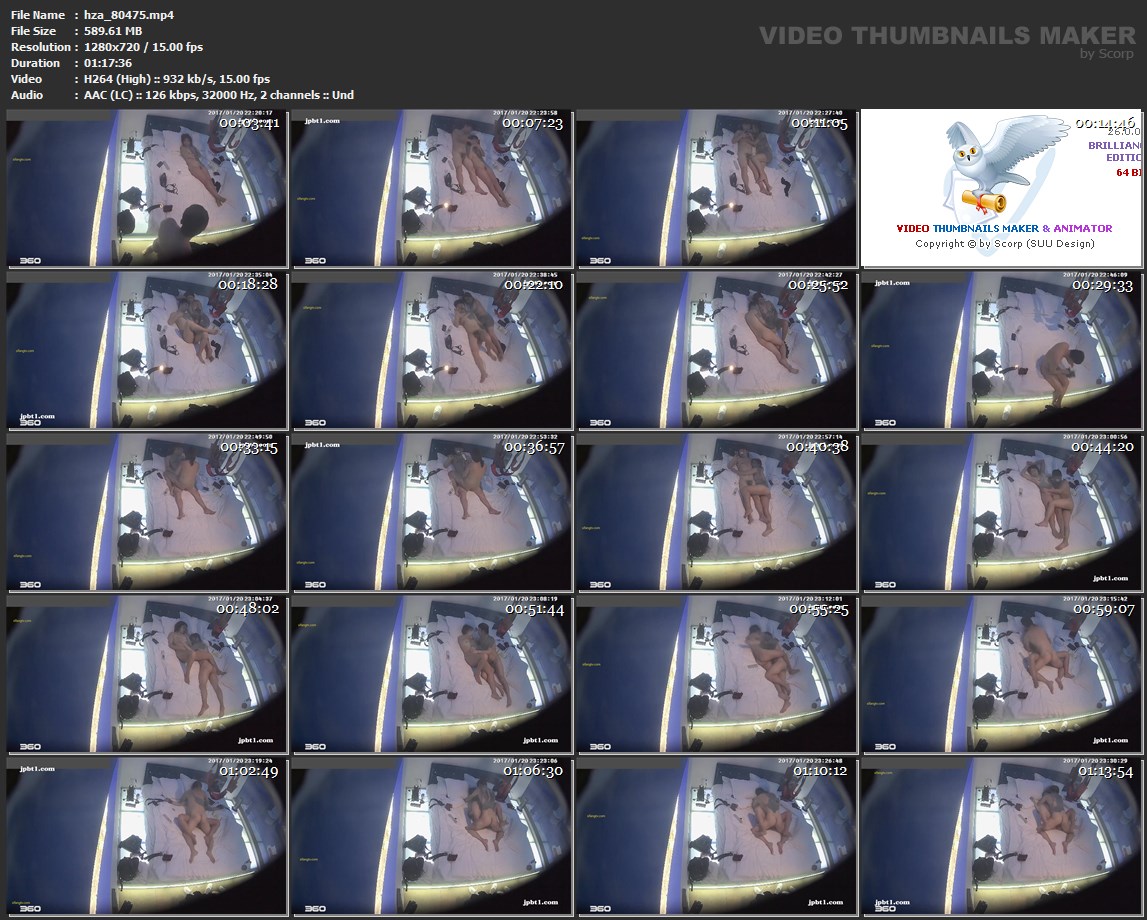Open the frame at 00:44:20
Viewport: 1147px width, 920px height.
pyautogui.click(x=1002, y=512)
